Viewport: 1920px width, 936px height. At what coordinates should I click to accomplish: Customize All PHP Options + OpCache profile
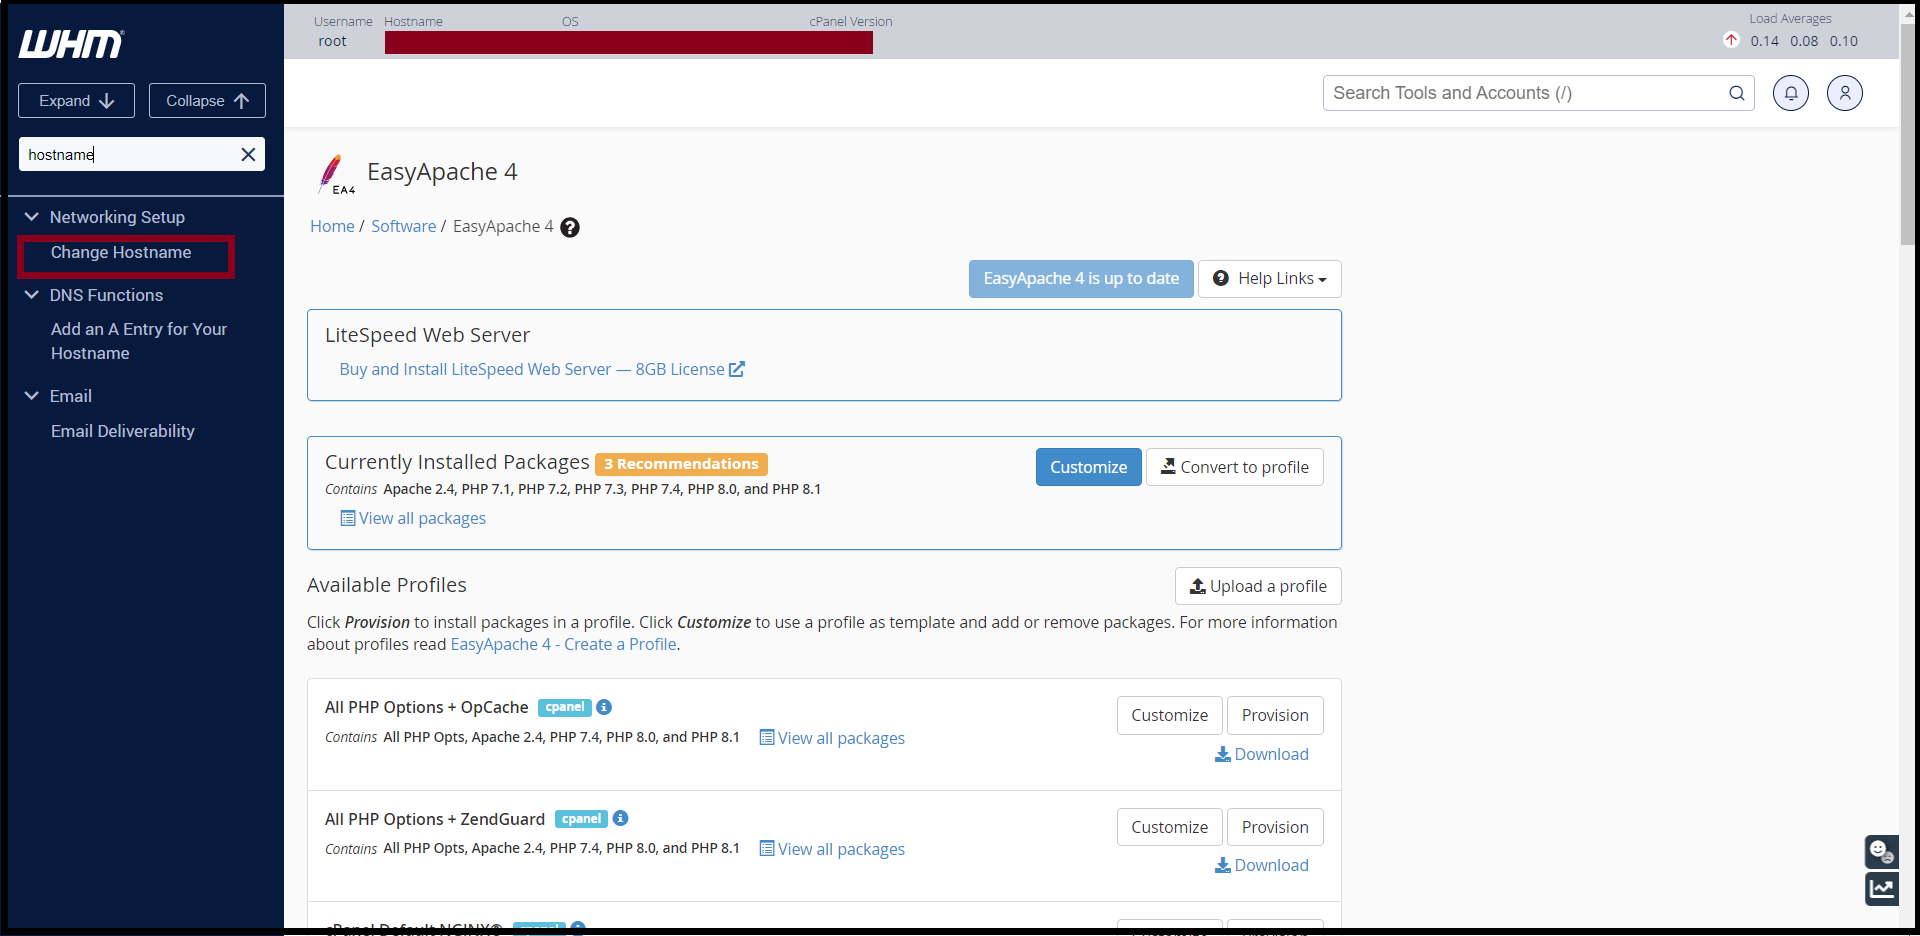1169,715
